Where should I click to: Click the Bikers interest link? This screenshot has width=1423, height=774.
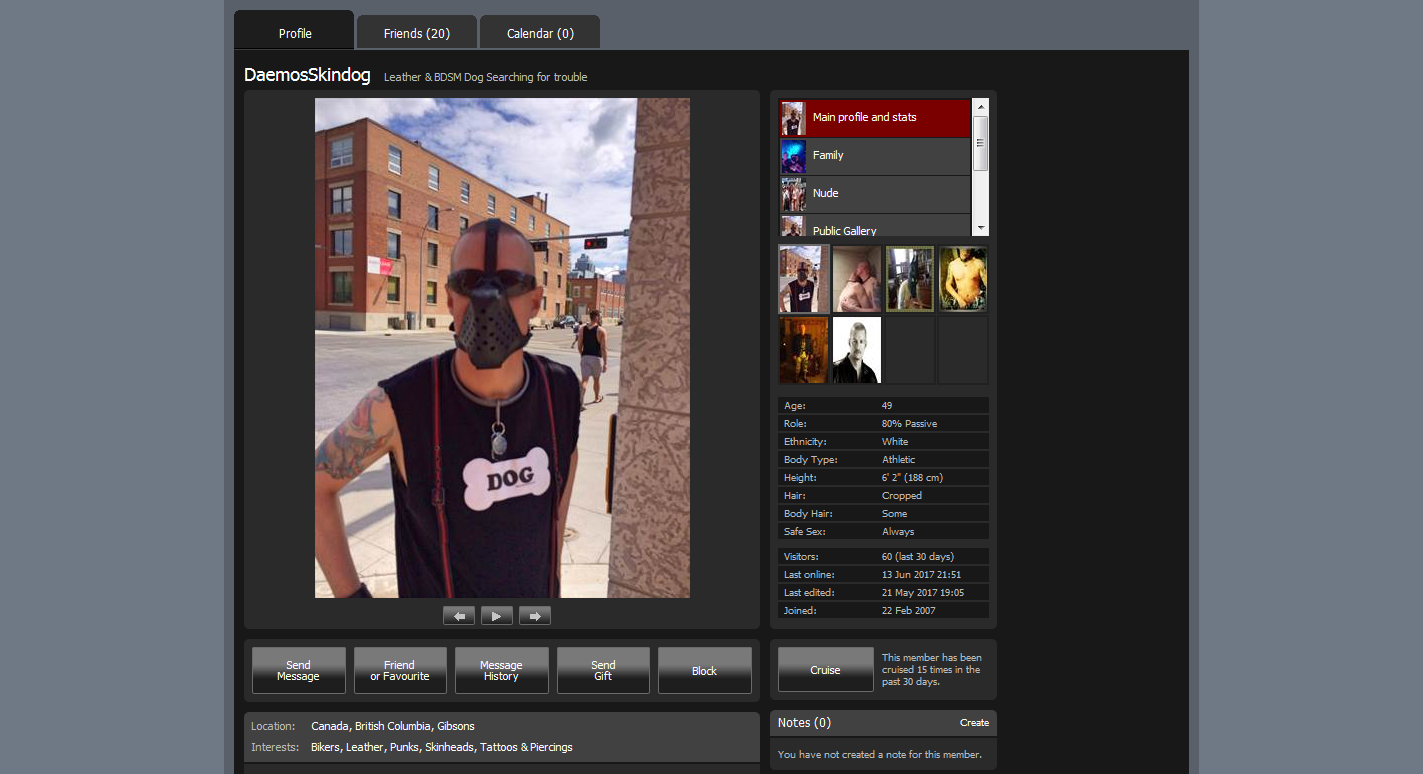326,747
